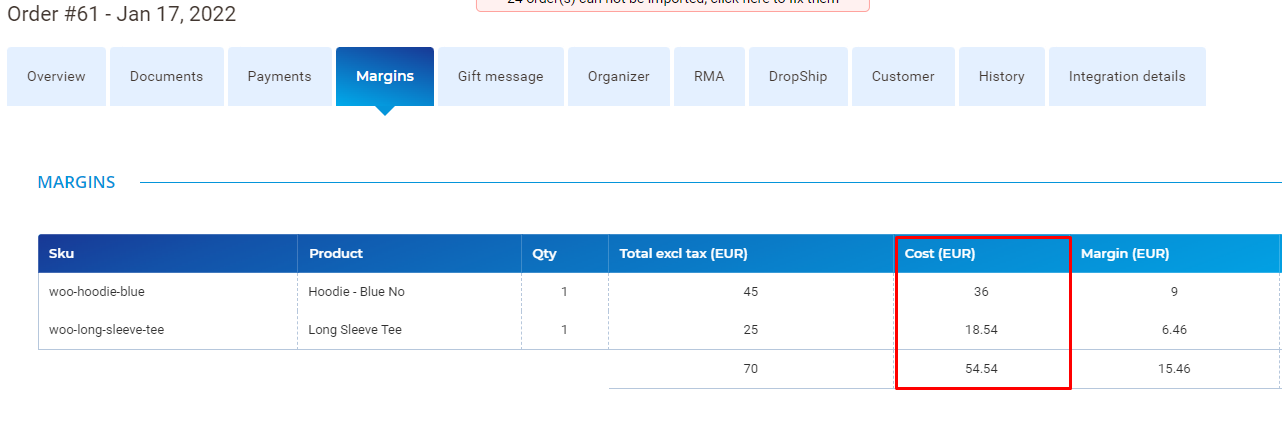The image size is (1282, 440).
Task: Click the orders cannot be imported alert
Action: (672, 3)
